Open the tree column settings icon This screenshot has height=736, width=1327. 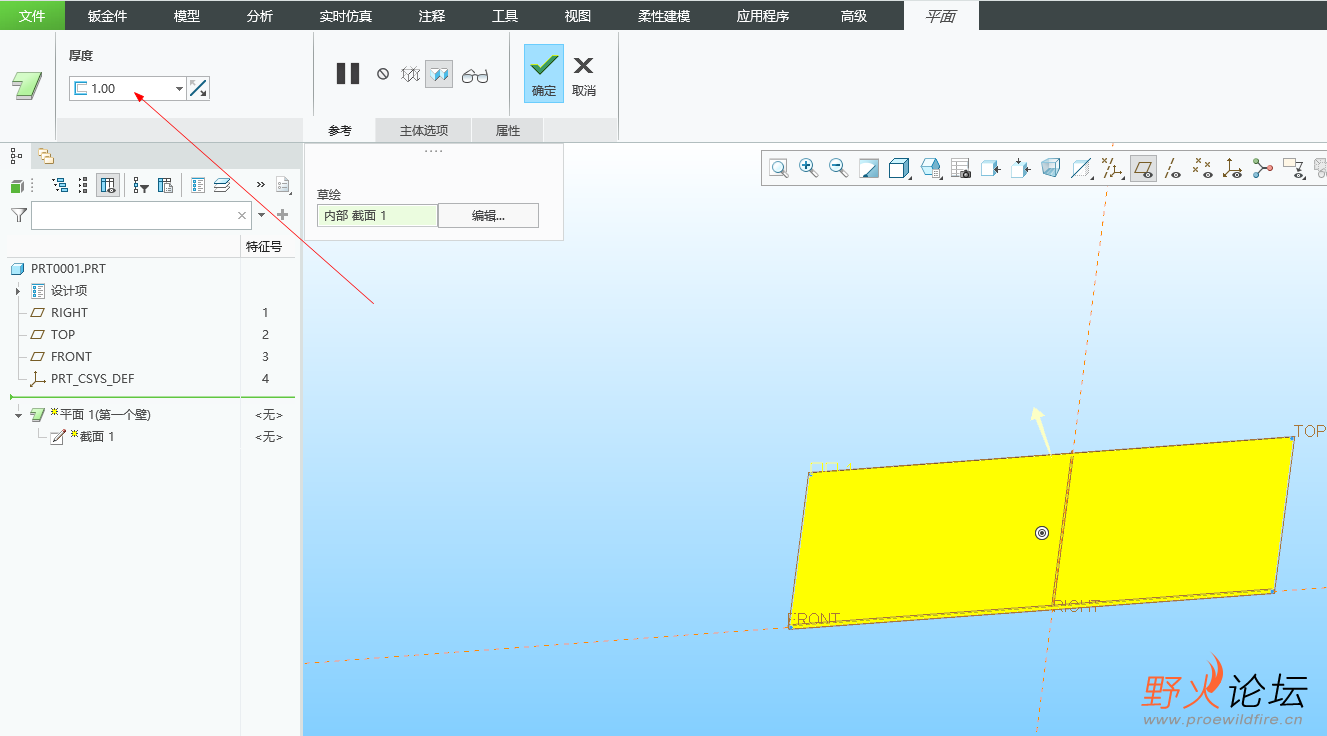[166, 185]
